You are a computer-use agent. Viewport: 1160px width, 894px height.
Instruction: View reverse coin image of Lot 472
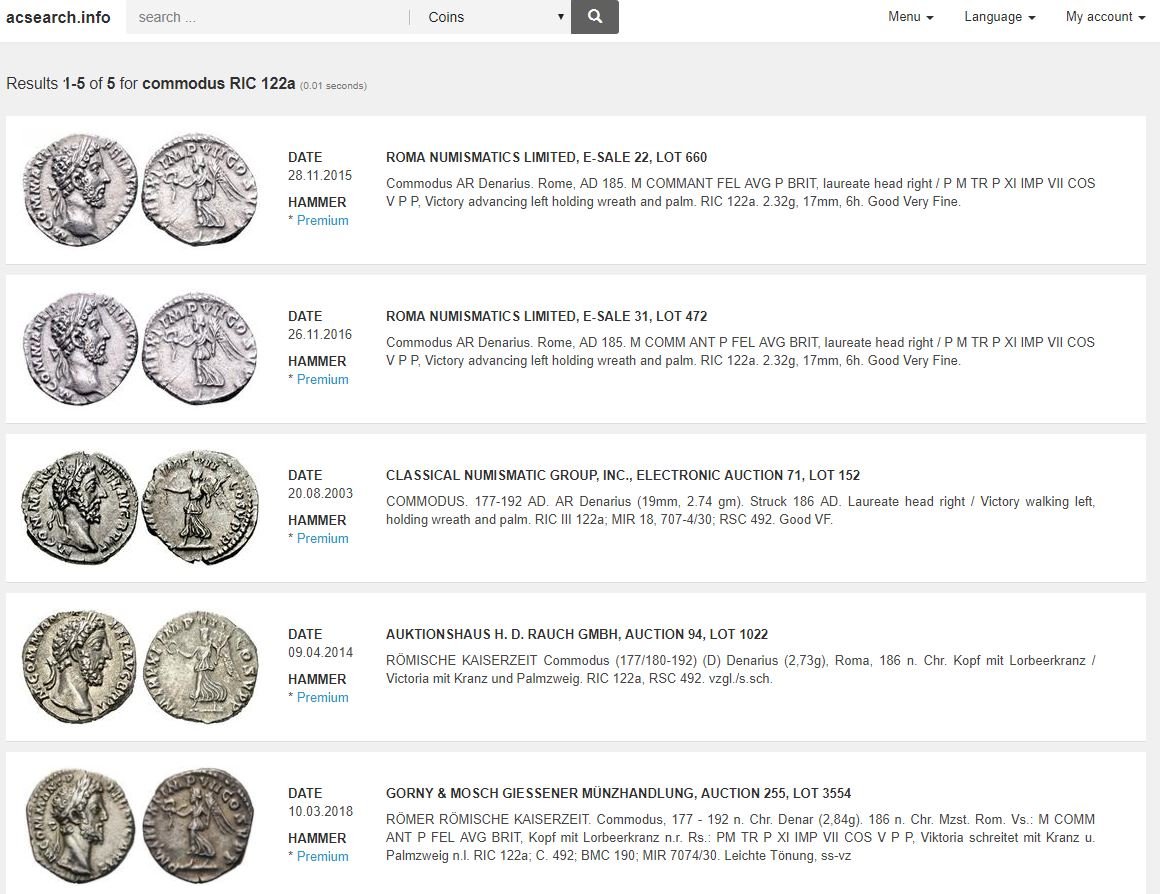tap(200, 349)
